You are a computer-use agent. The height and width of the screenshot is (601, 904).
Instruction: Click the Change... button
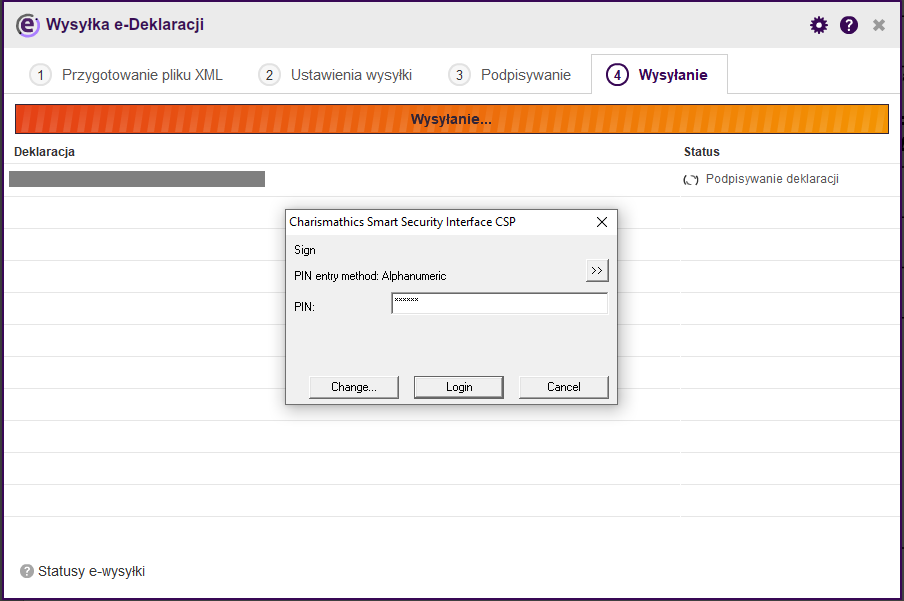[x=354, y=387]
